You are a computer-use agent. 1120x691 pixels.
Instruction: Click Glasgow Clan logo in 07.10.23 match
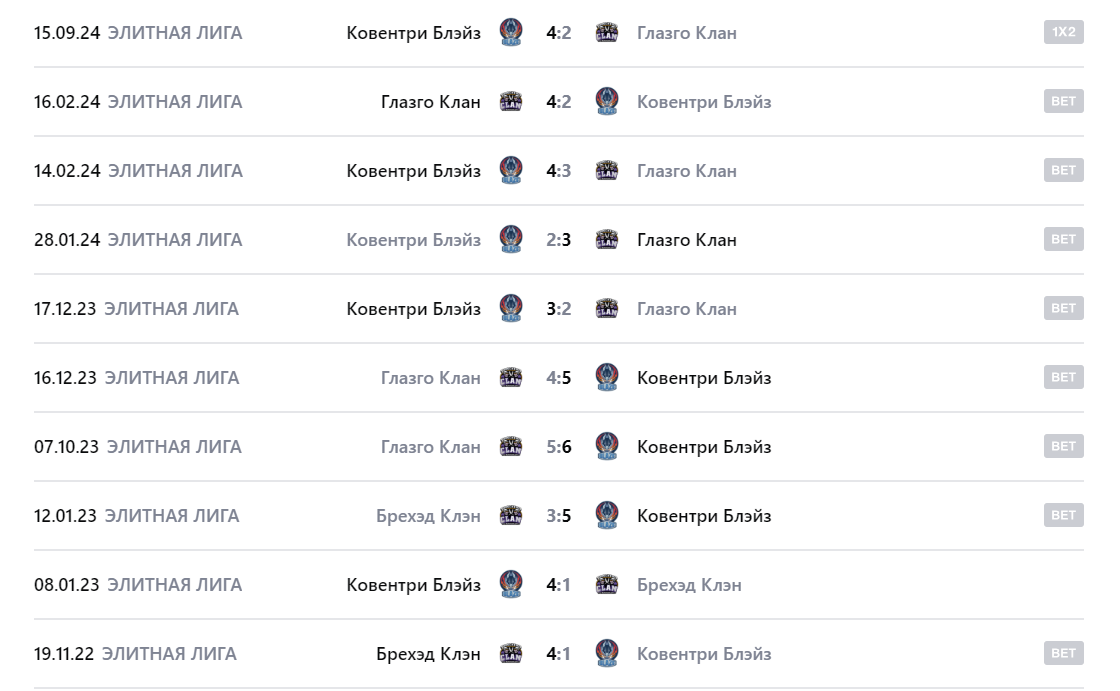pos(511,446)
